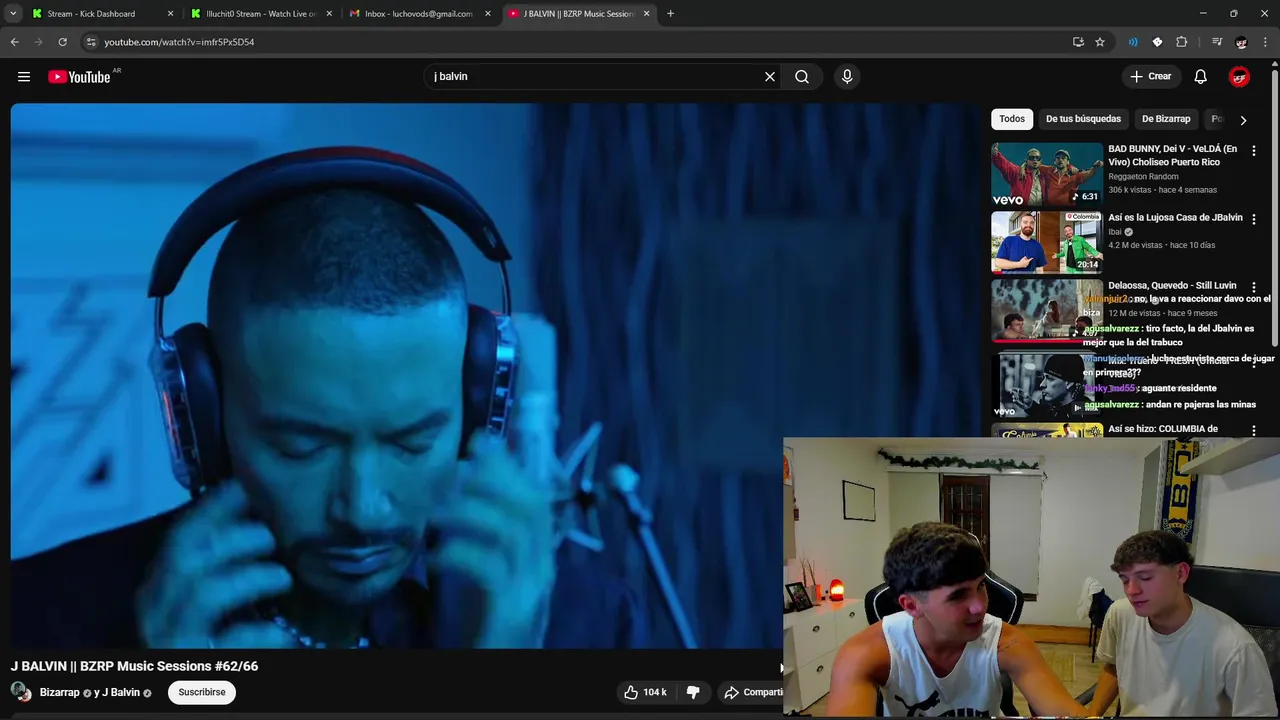Run the search with magnifier button

coord(802,76)
